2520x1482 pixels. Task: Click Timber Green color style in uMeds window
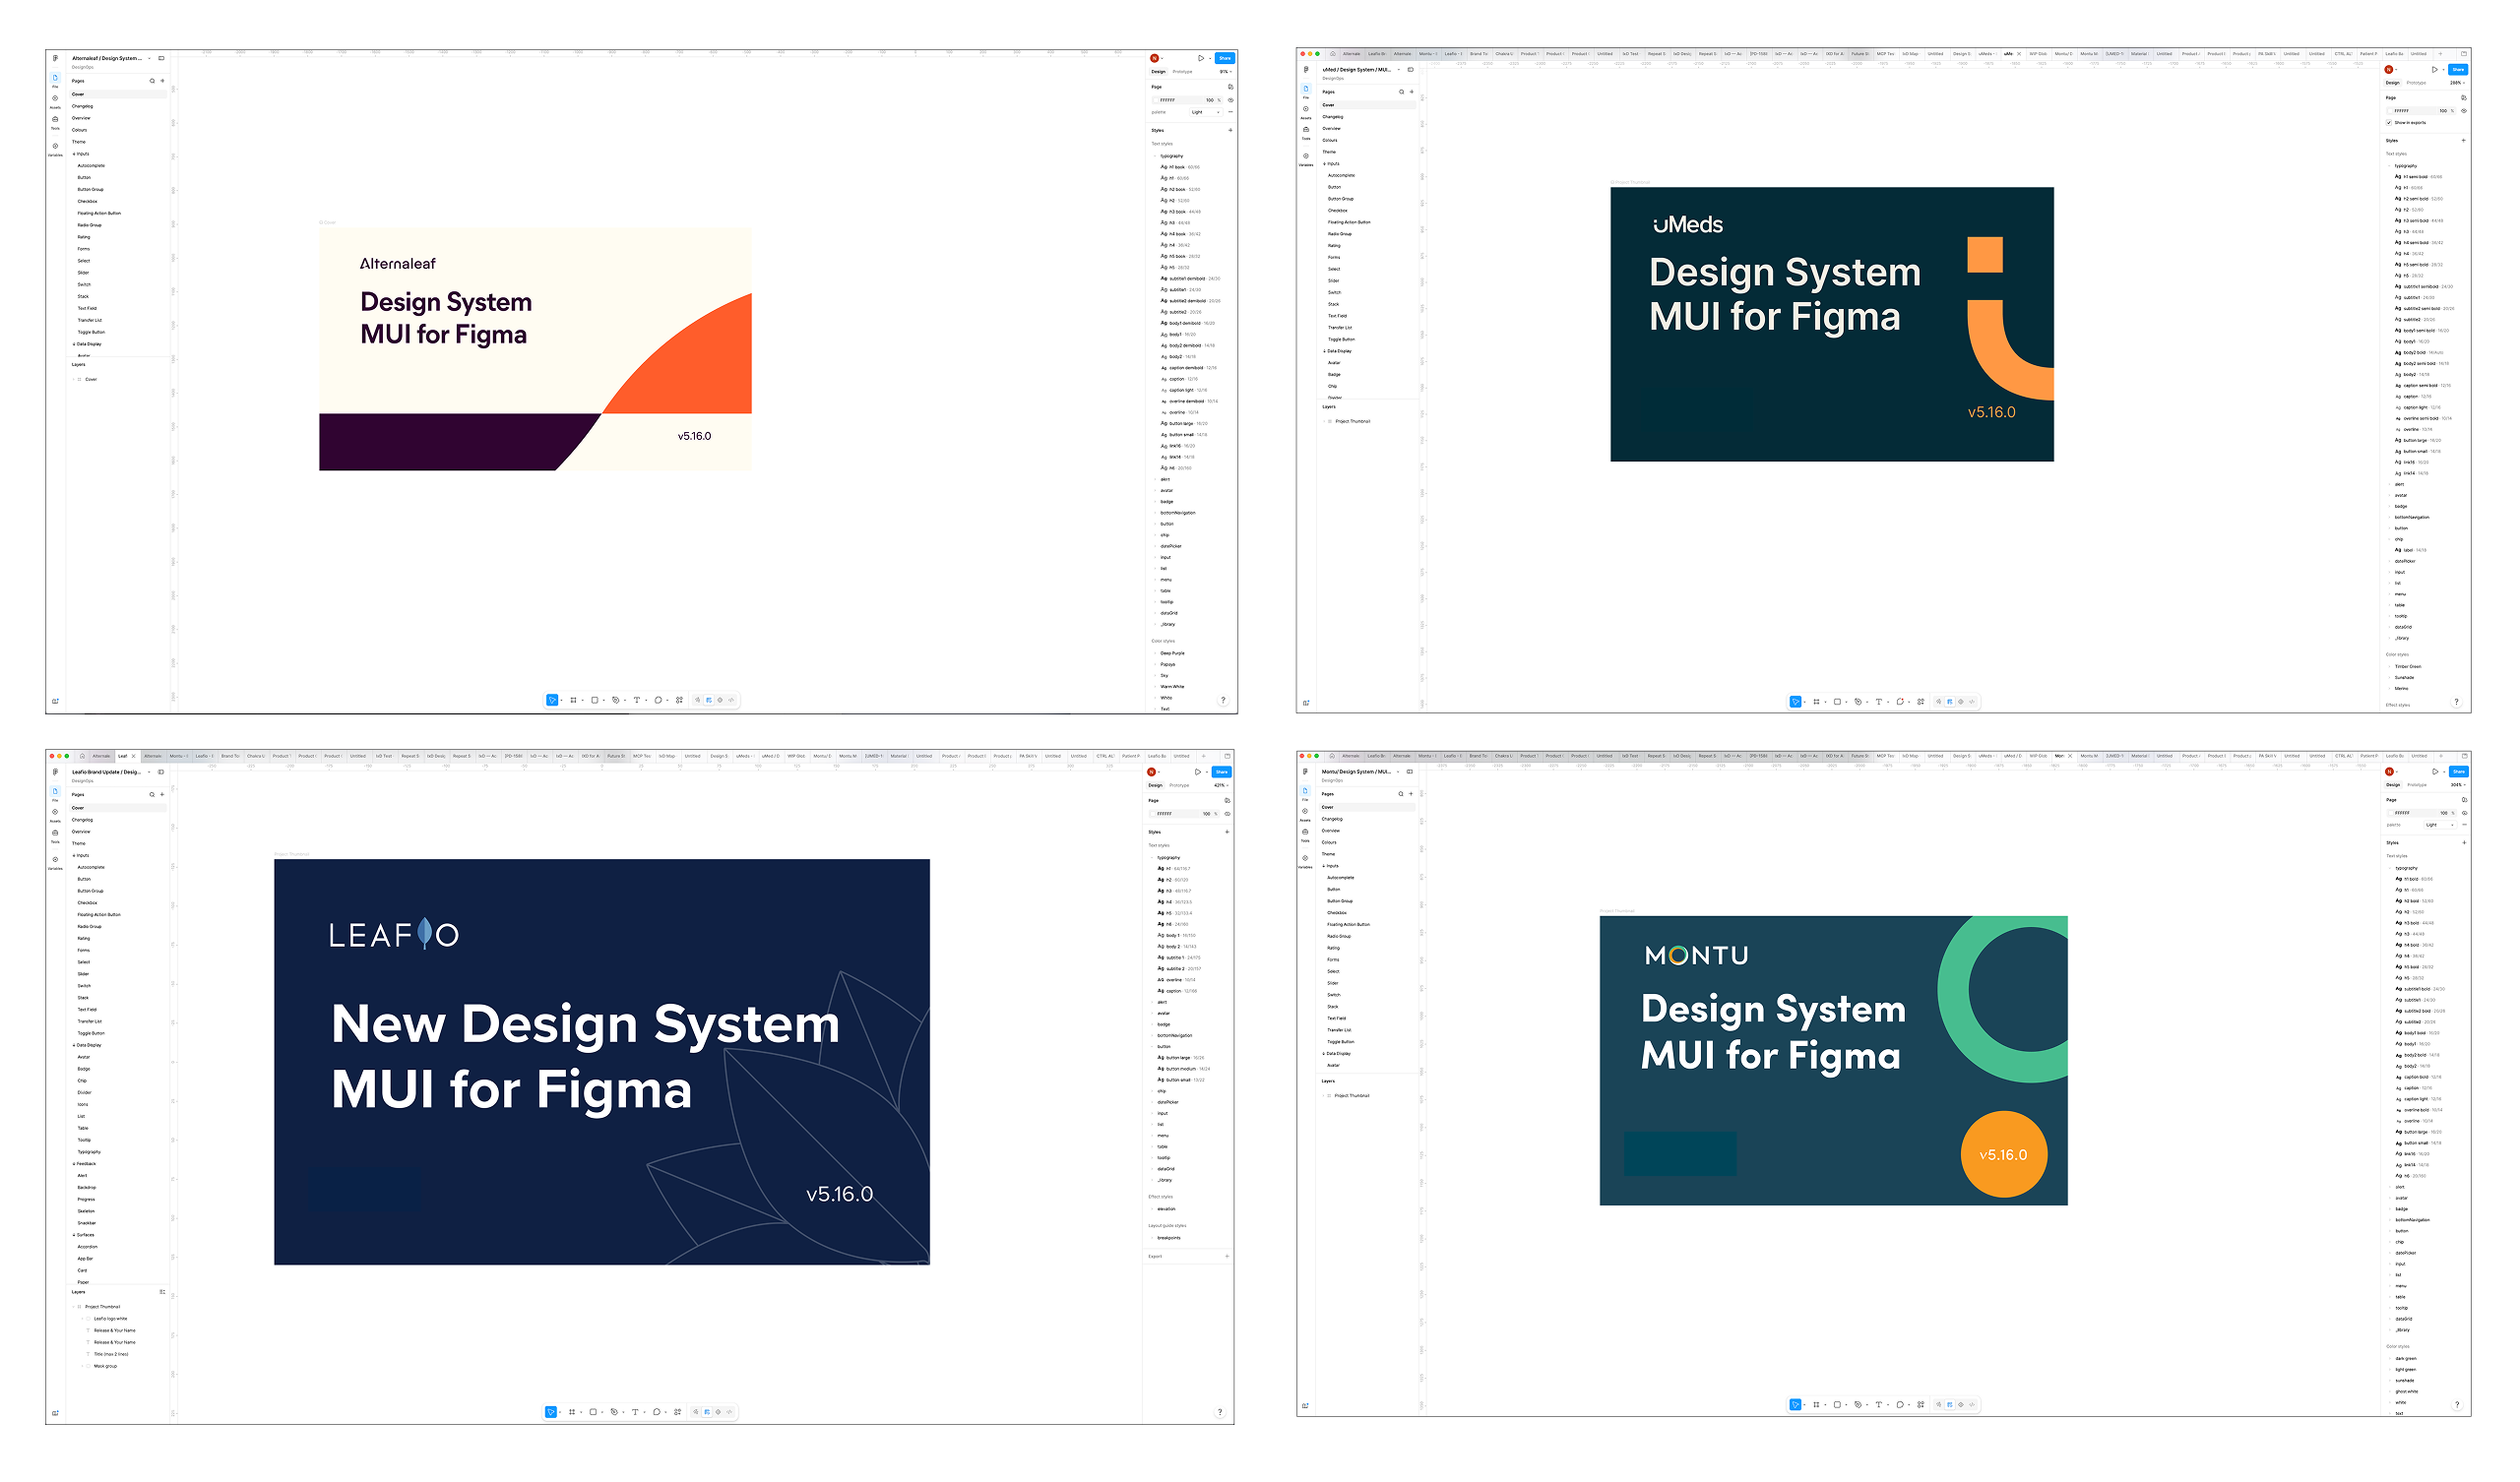[2408, 667]
